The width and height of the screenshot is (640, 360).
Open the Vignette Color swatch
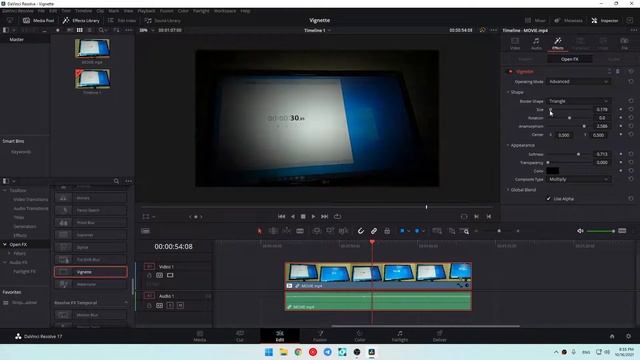coord(553,171)
